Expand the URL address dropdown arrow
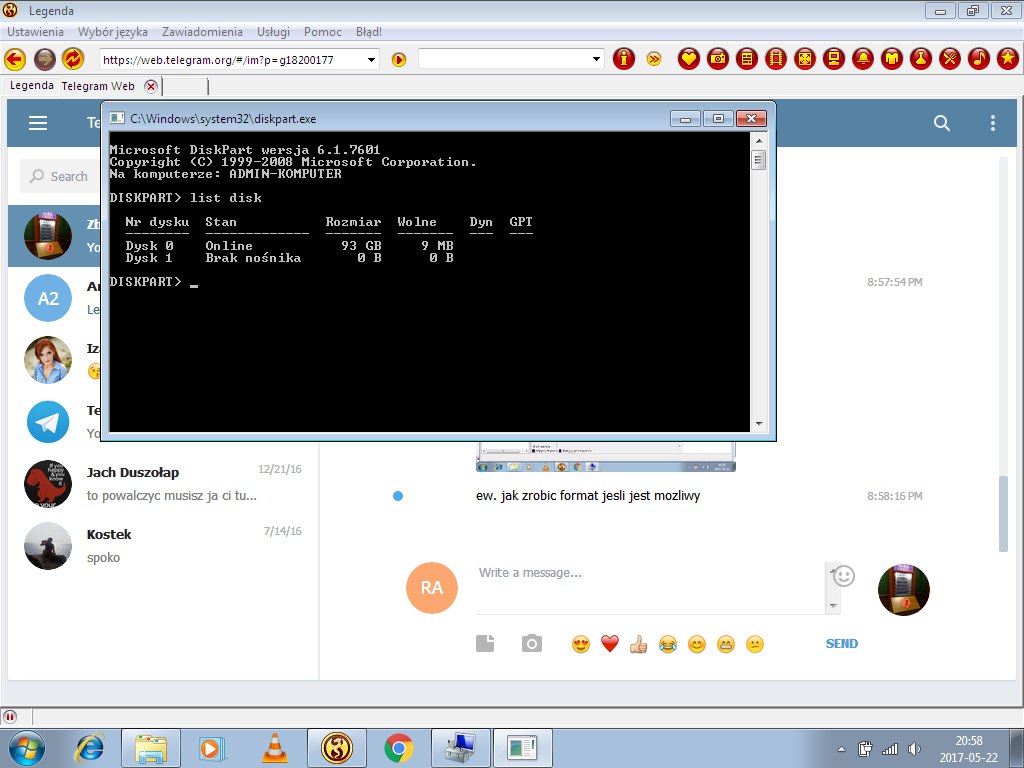The width and height of the screenshot is (1024, 768). coord(371,60)
